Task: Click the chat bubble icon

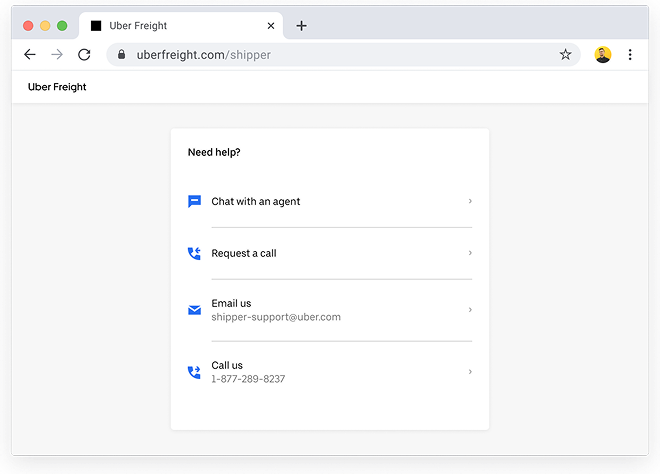Action: [x=194, y=201]
